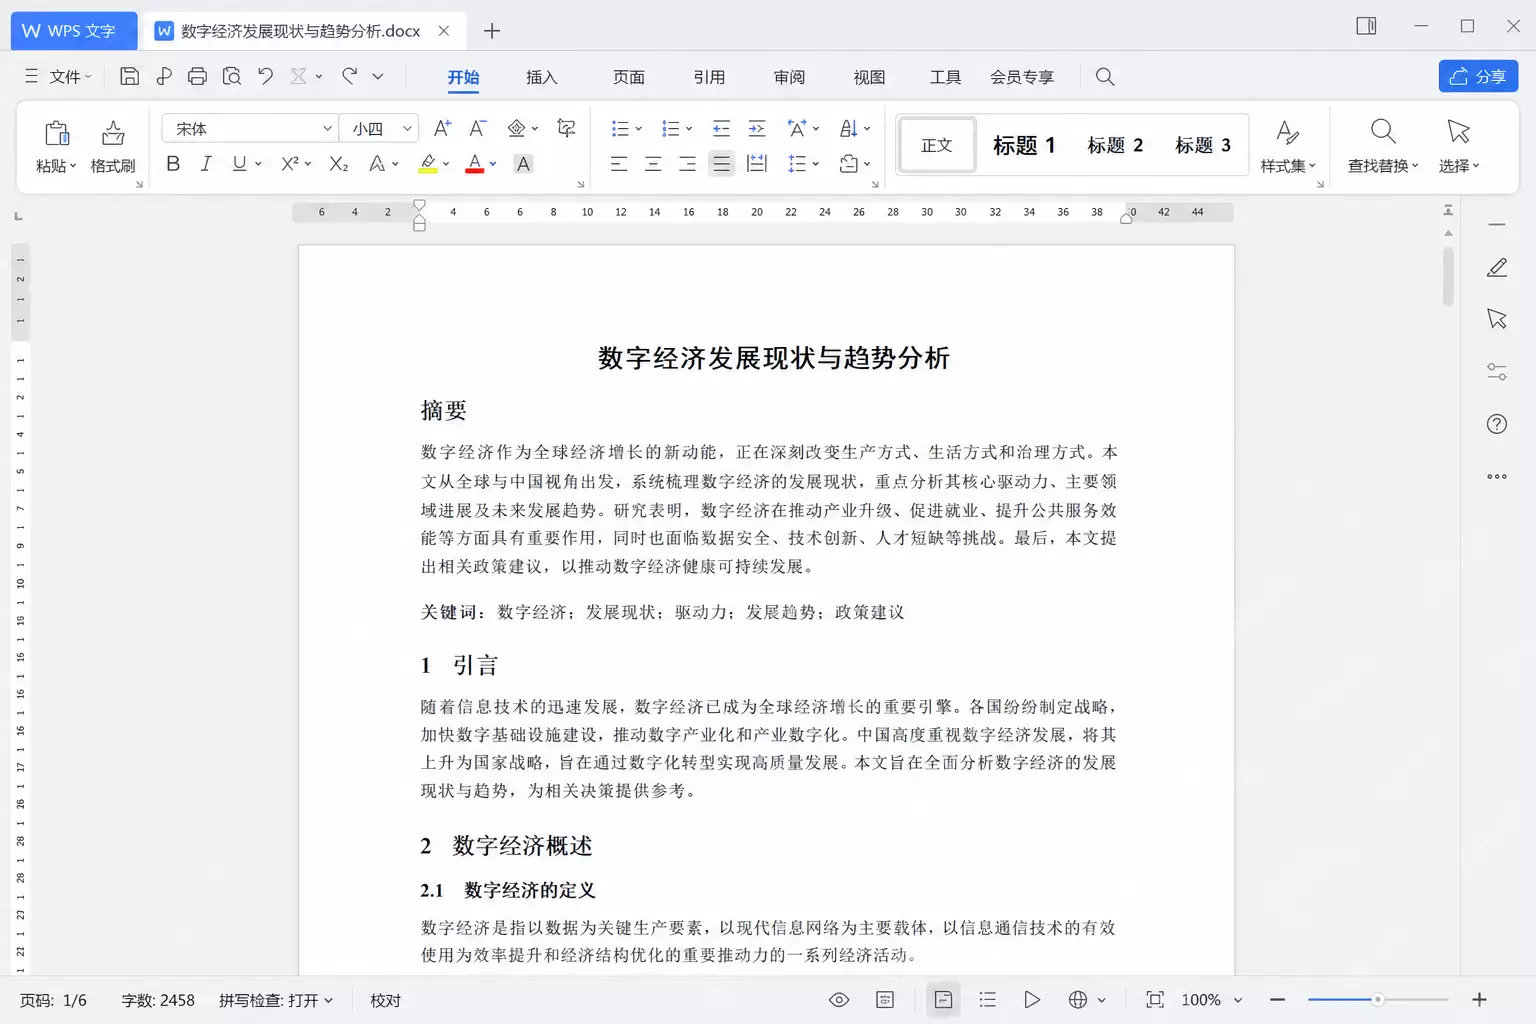The image size is (1536, 1024).
Task: Switch to the 视图 tab
Action: click(869, 77)
